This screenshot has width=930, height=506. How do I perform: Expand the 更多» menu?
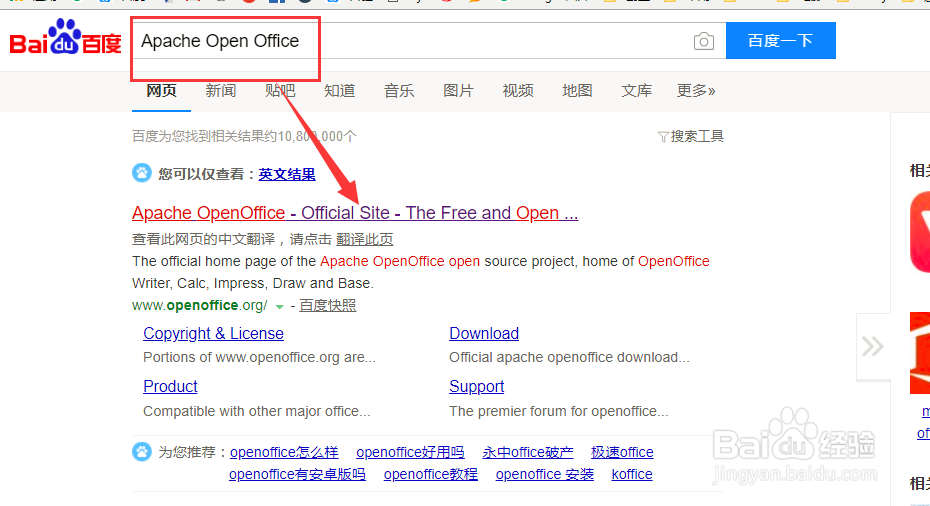(x=696, y=91)
